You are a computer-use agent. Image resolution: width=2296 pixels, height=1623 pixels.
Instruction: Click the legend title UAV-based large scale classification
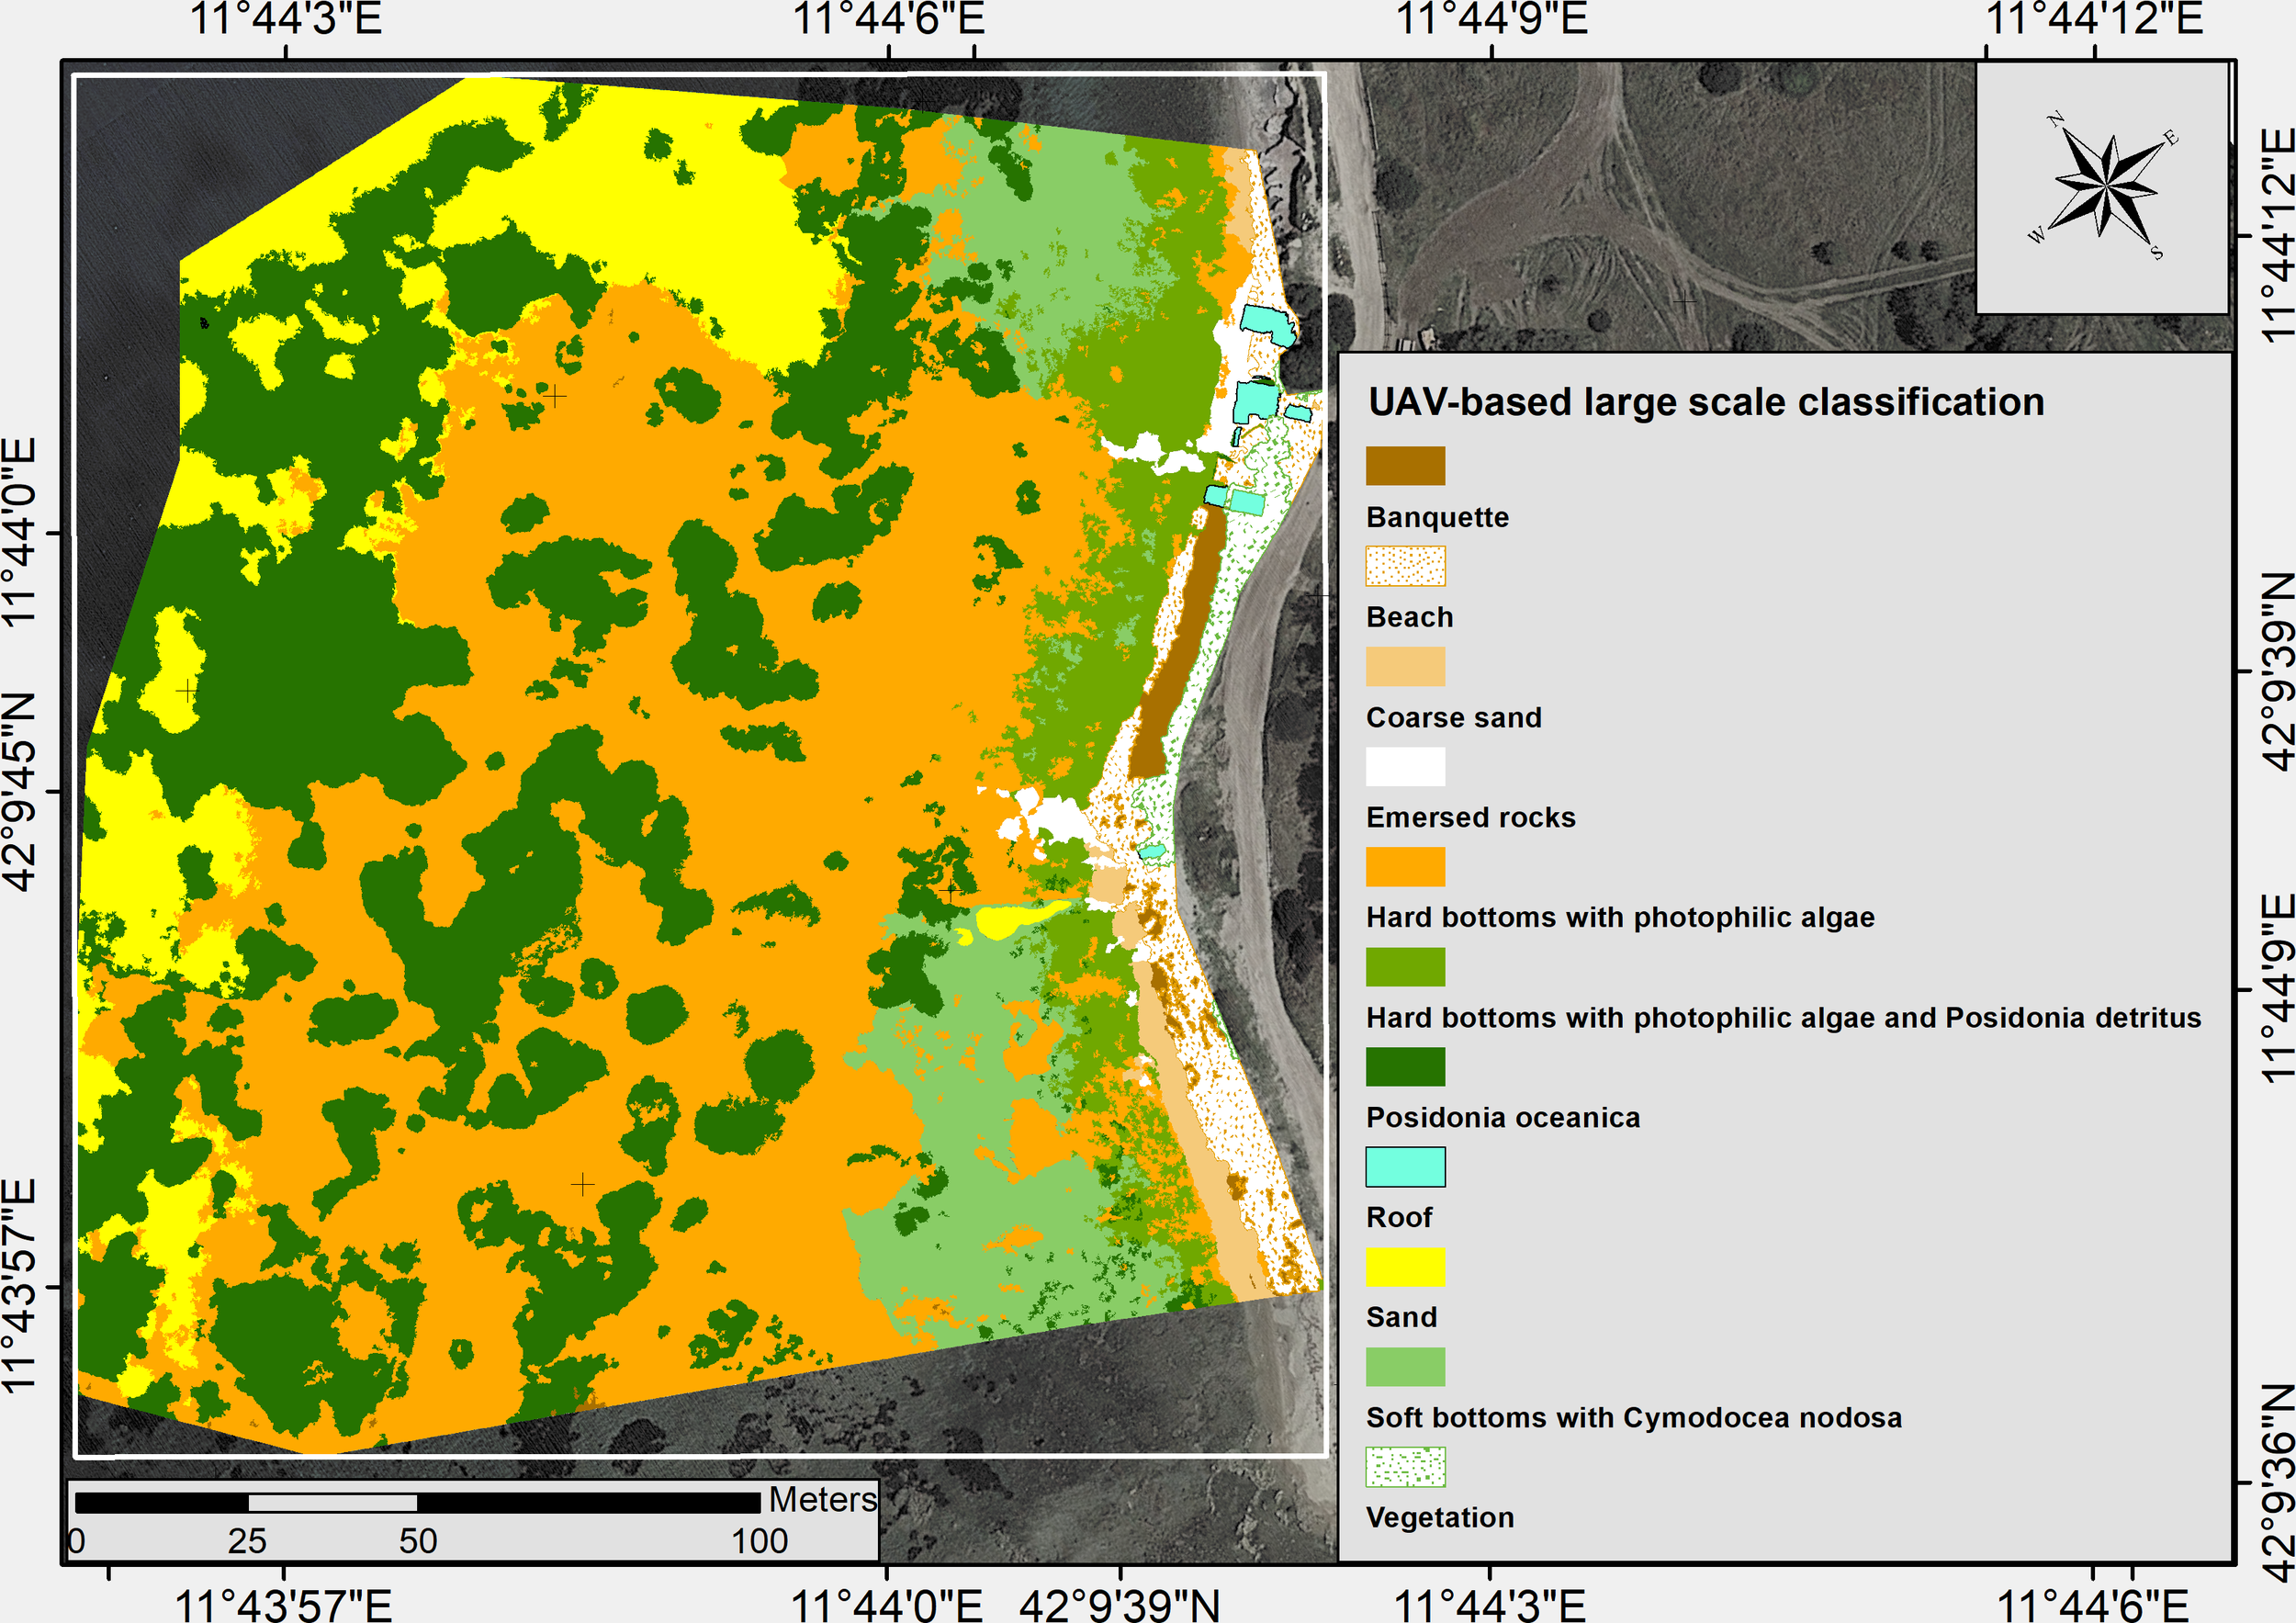(1706, 402)
